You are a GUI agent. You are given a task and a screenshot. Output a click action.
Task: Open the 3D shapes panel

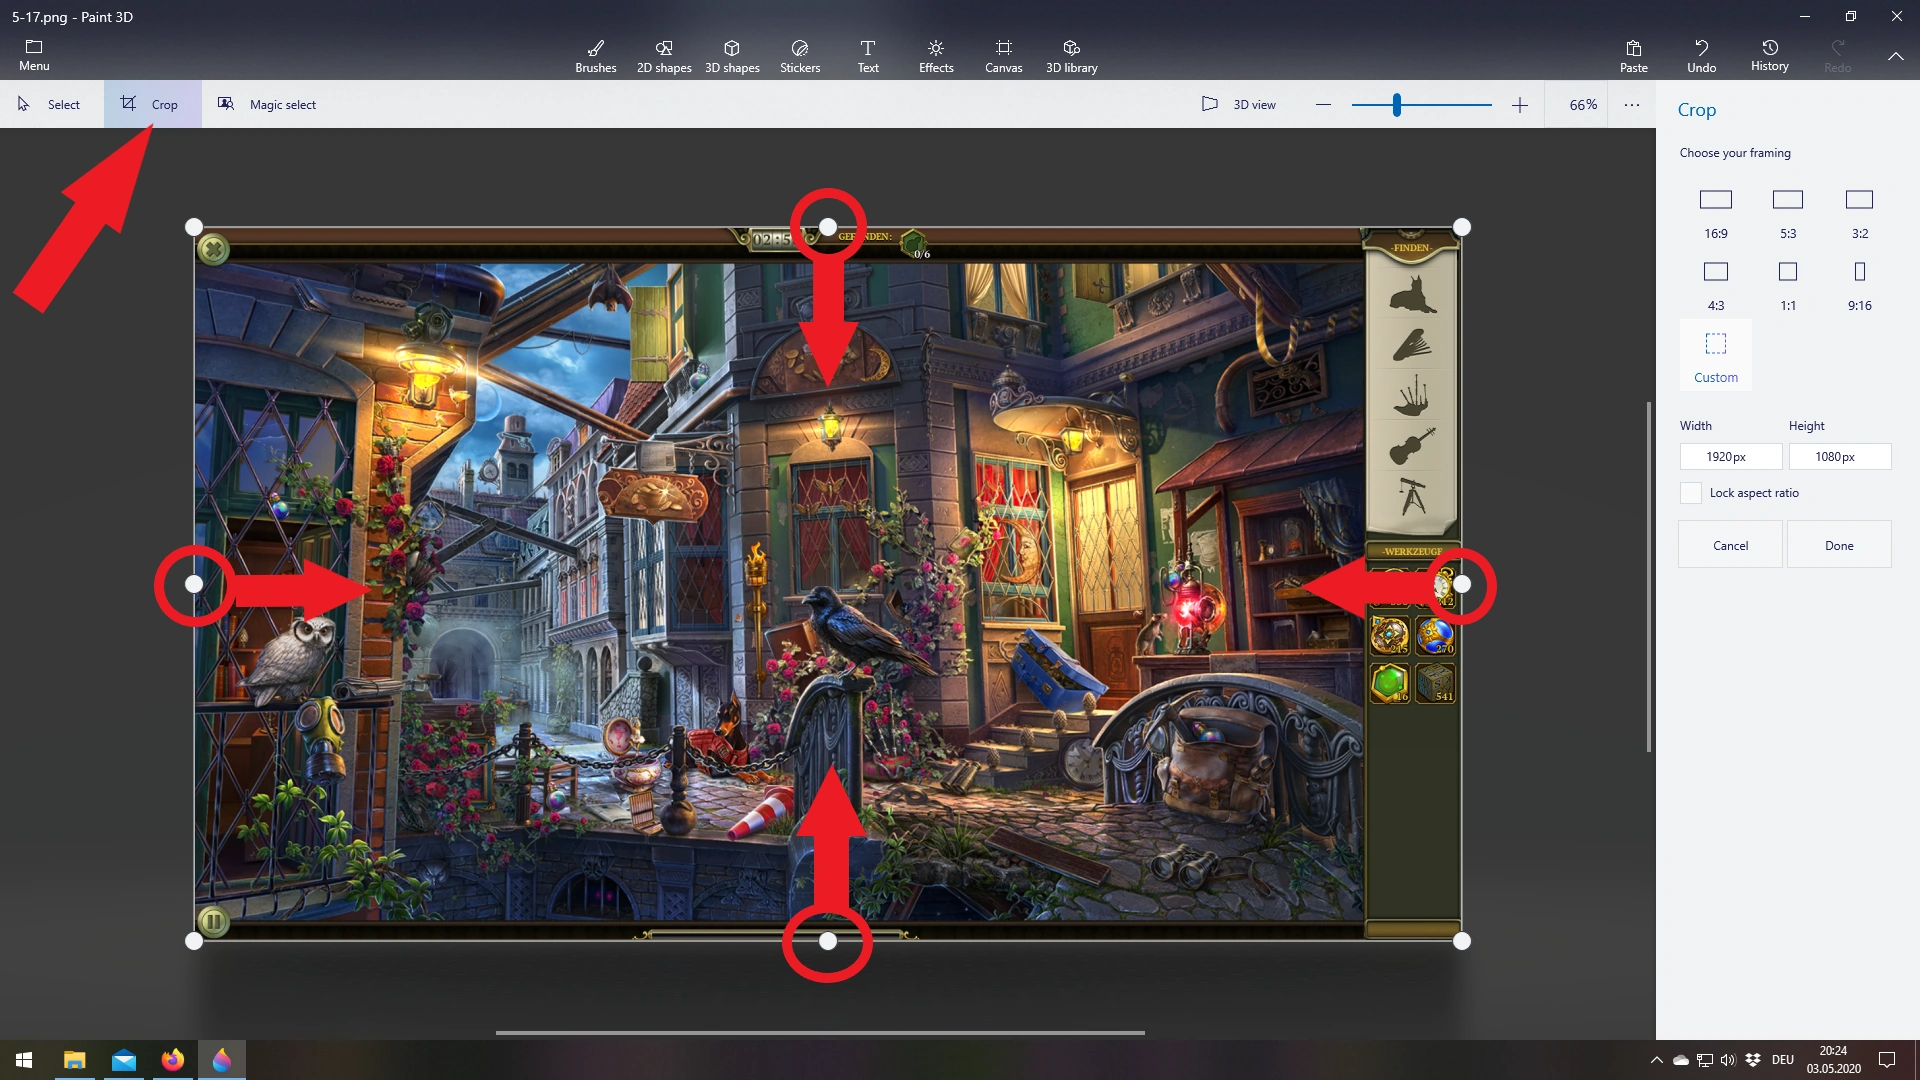(732, 56)
